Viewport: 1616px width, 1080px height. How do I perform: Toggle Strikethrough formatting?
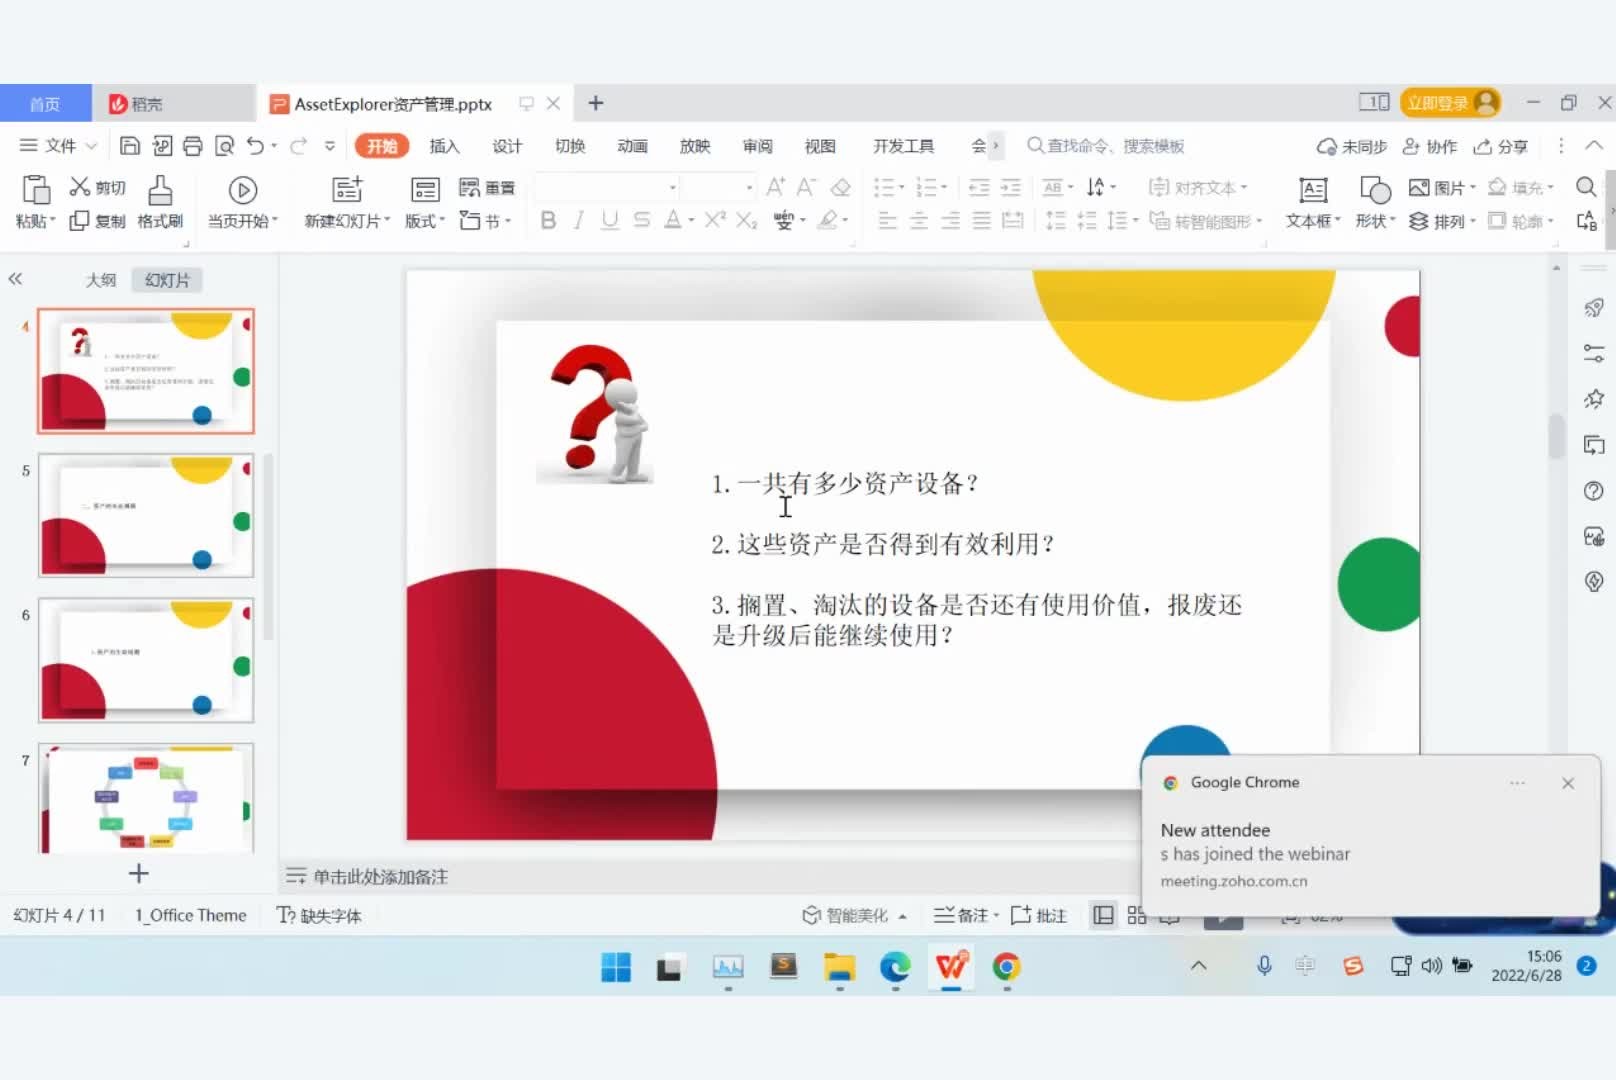coord(642,220)
